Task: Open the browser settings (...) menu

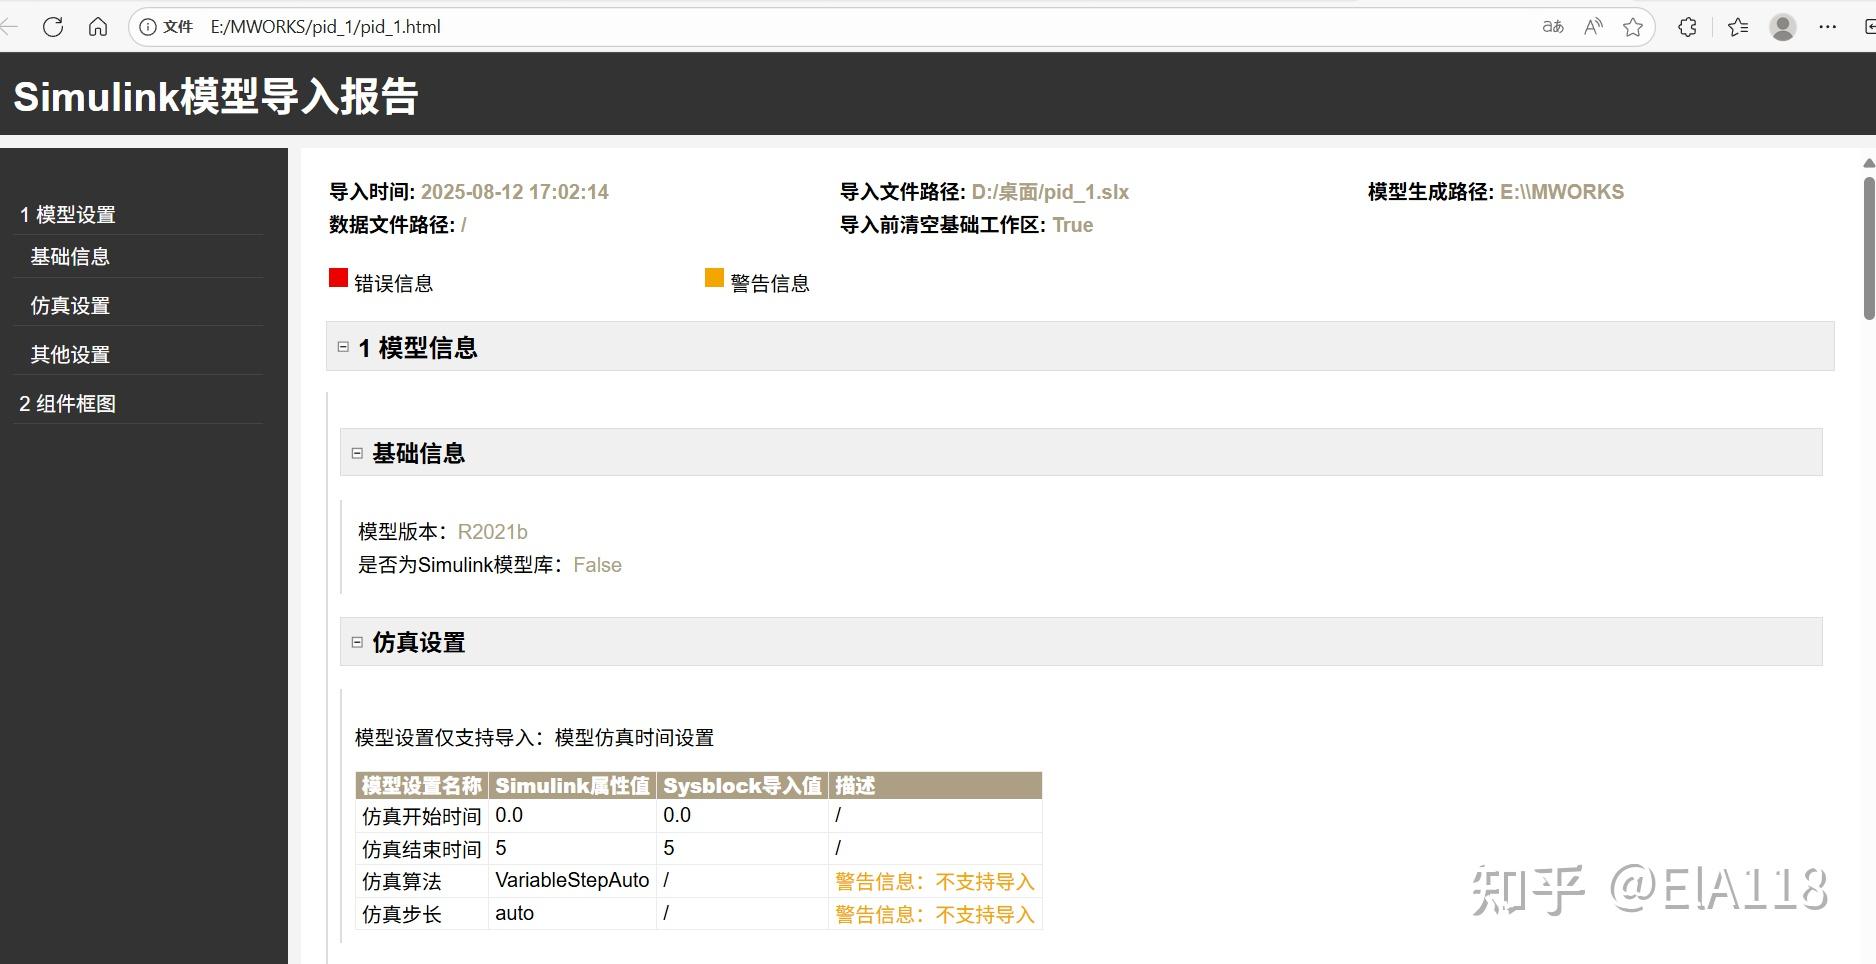Action: click(1828, 27)
